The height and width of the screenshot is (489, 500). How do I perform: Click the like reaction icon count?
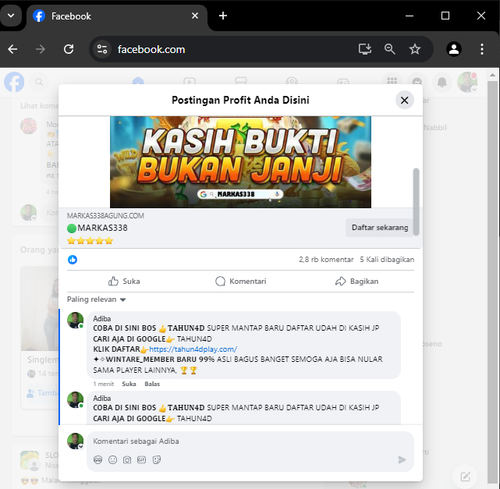[72, 259]
